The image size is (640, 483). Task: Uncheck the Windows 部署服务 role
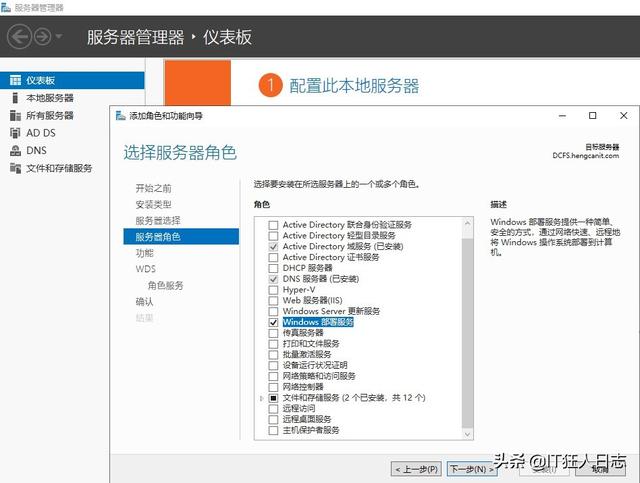pos(273,322)
